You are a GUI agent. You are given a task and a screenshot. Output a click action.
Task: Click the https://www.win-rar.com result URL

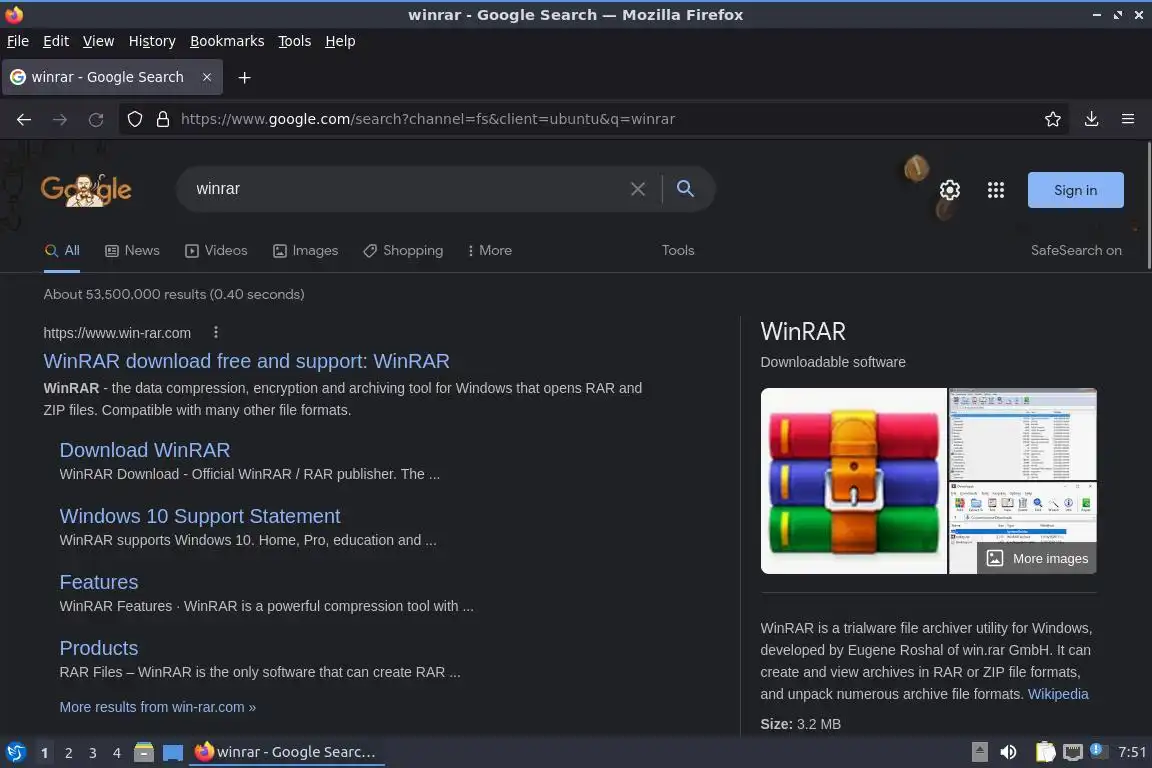(x=117, y=333)
